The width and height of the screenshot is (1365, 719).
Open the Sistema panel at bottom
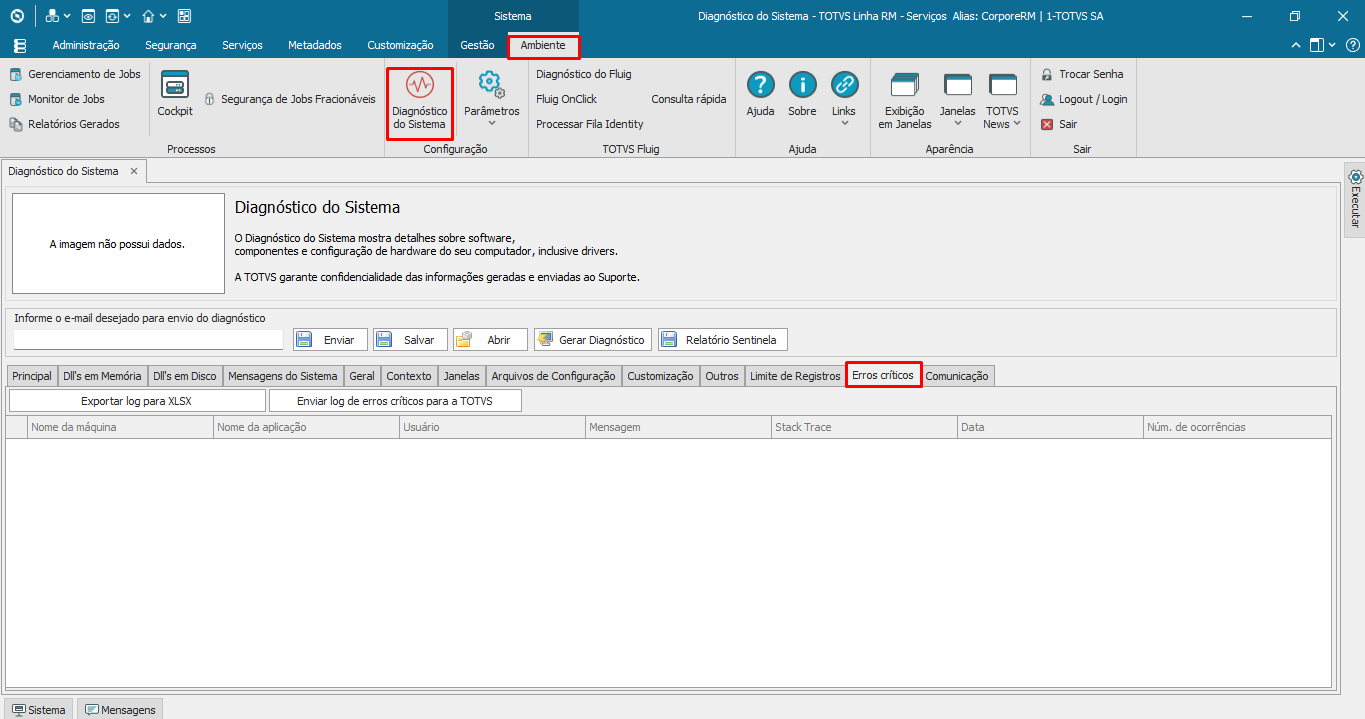(x=39, y=710)
